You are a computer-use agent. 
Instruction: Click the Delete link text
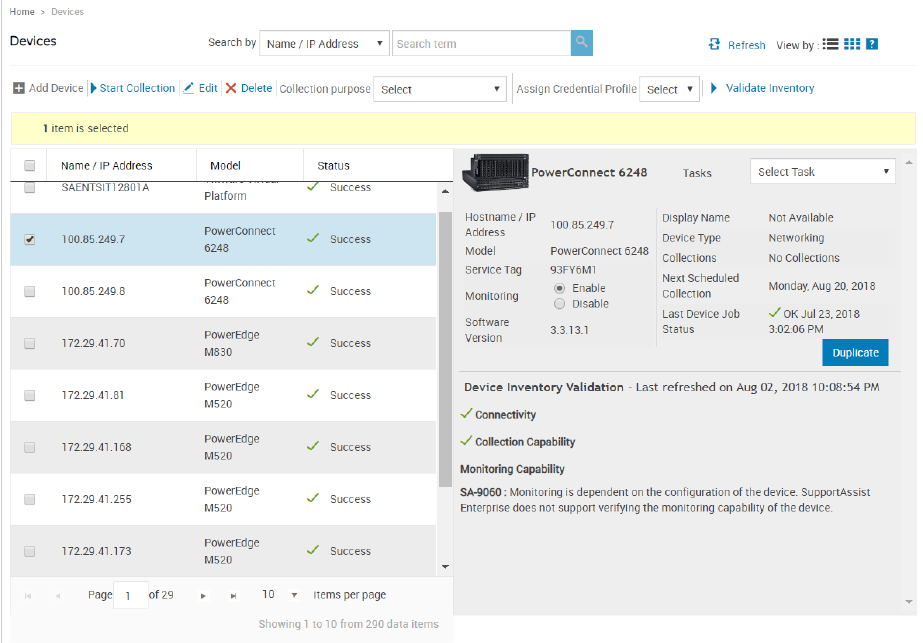point(257,88)
